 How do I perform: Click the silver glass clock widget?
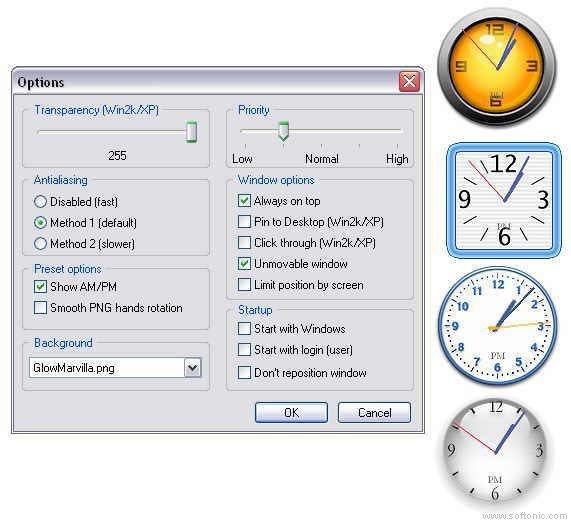496,451
